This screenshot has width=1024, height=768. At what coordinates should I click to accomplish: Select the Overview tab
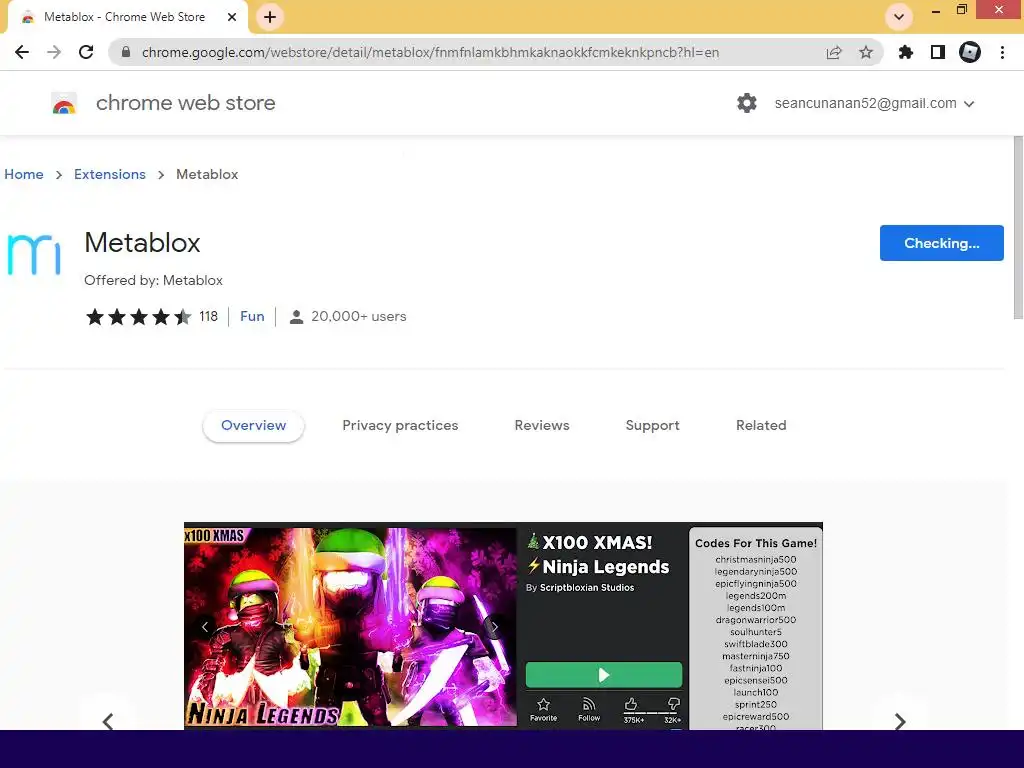[253, 425]
